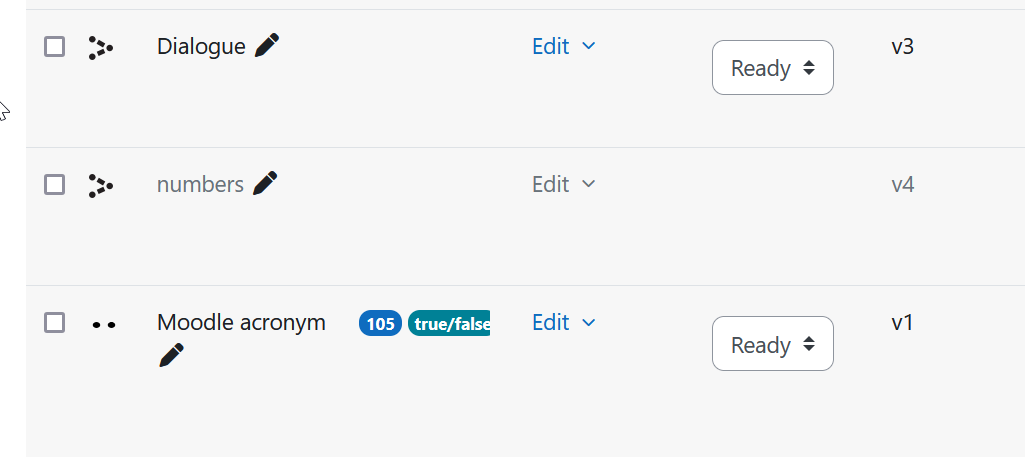The image size is (1025, 461).
Task: Click the Moodle acronym question name
Action: pyautogui.click(x=241, y=322)
